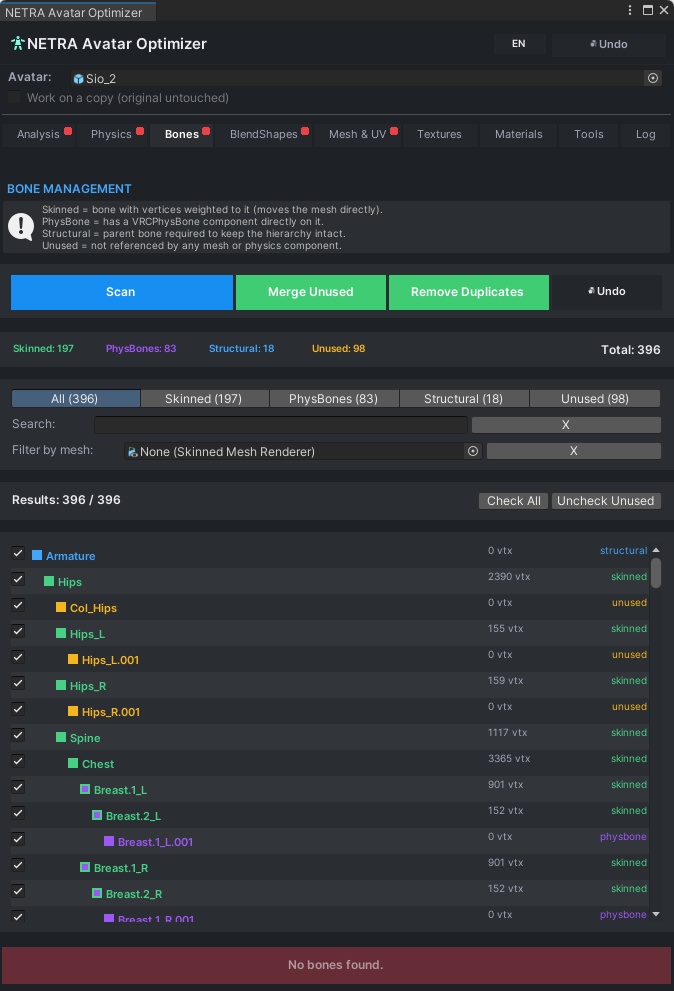Switch to the Skinned (197) filter tab

coord(204,398)
